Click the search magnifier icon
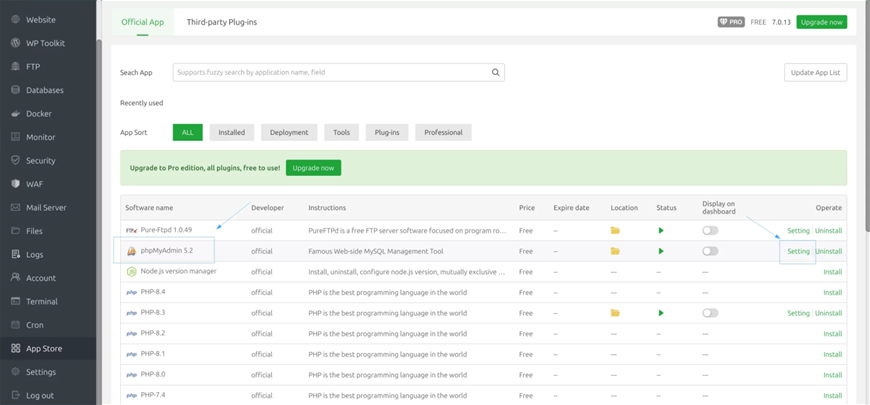This screenshot has height=405, width=870. tap(495, 72)
